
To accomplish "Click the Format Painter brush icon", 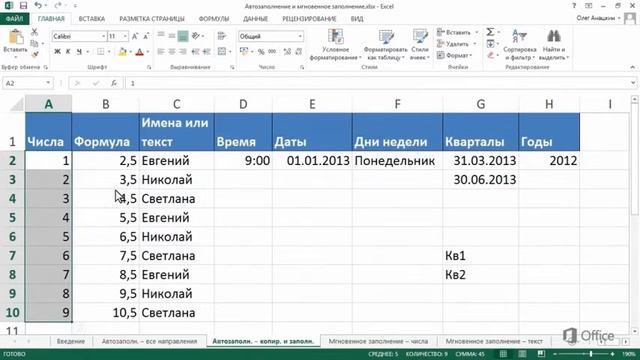I will pos(35,54).
